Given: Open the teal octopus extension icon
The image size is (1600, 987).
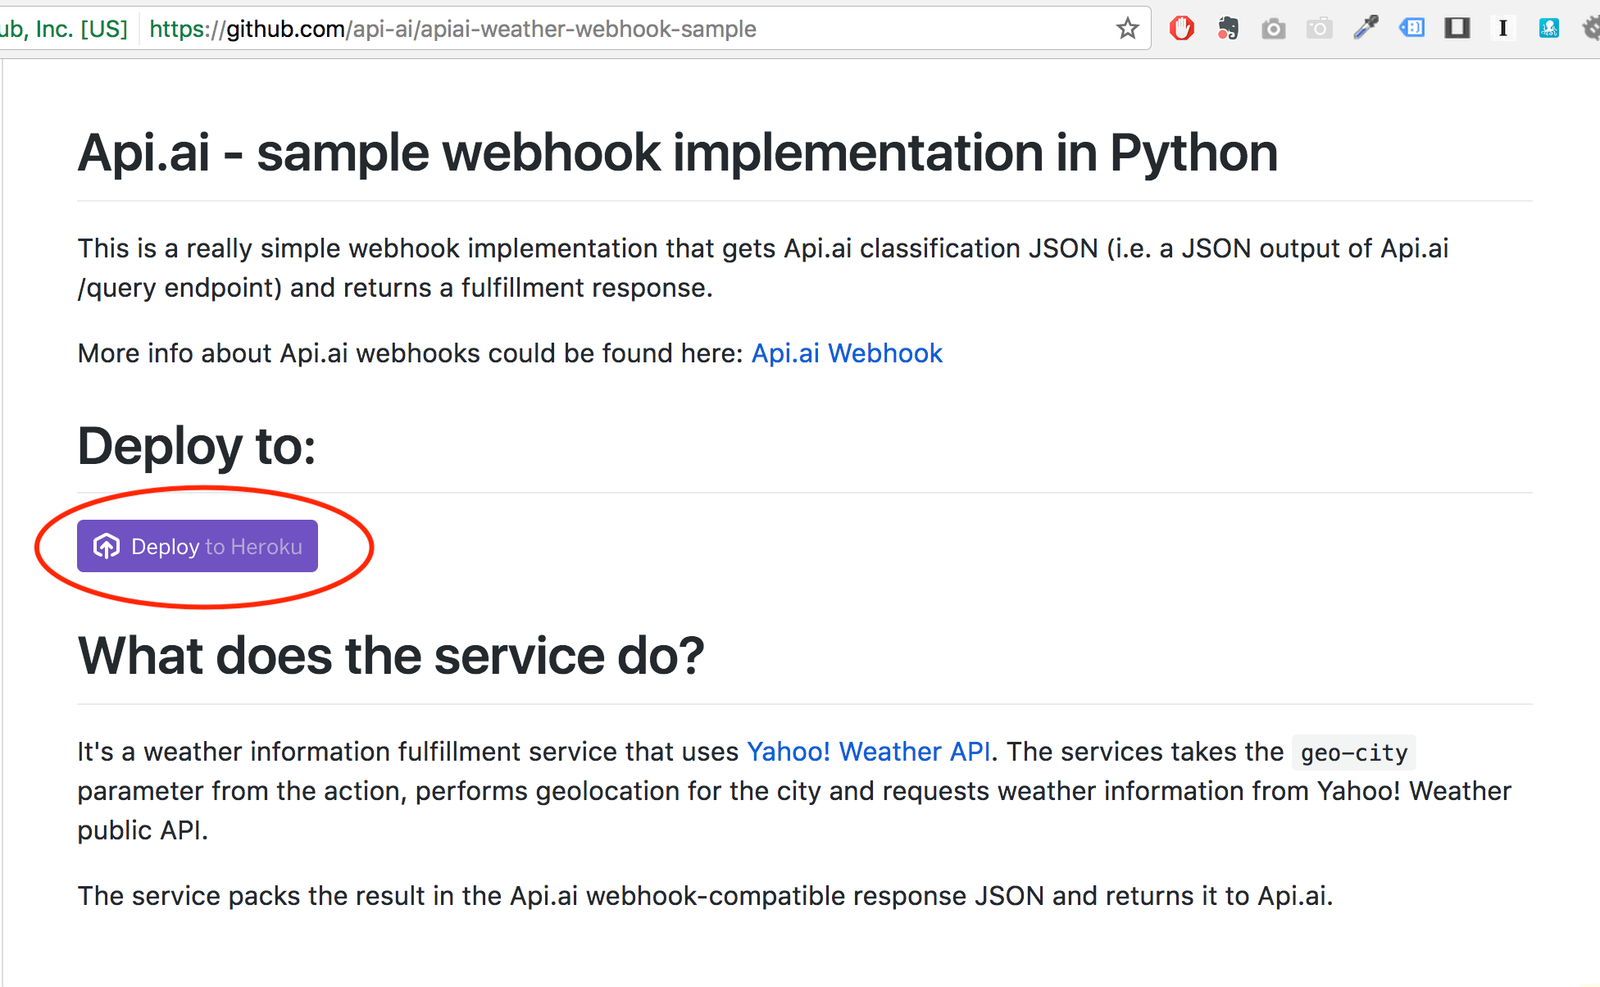Looking at the screenshot, I should coord(1549,28).
